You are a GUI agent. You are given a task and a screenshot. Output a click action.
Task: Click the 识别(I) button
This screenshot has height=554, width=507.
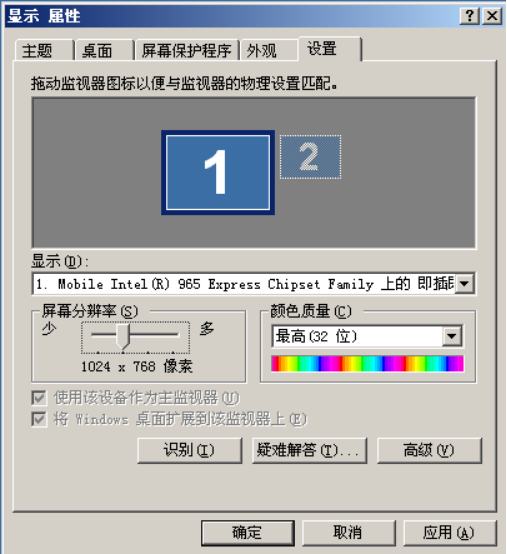(189, 450)
